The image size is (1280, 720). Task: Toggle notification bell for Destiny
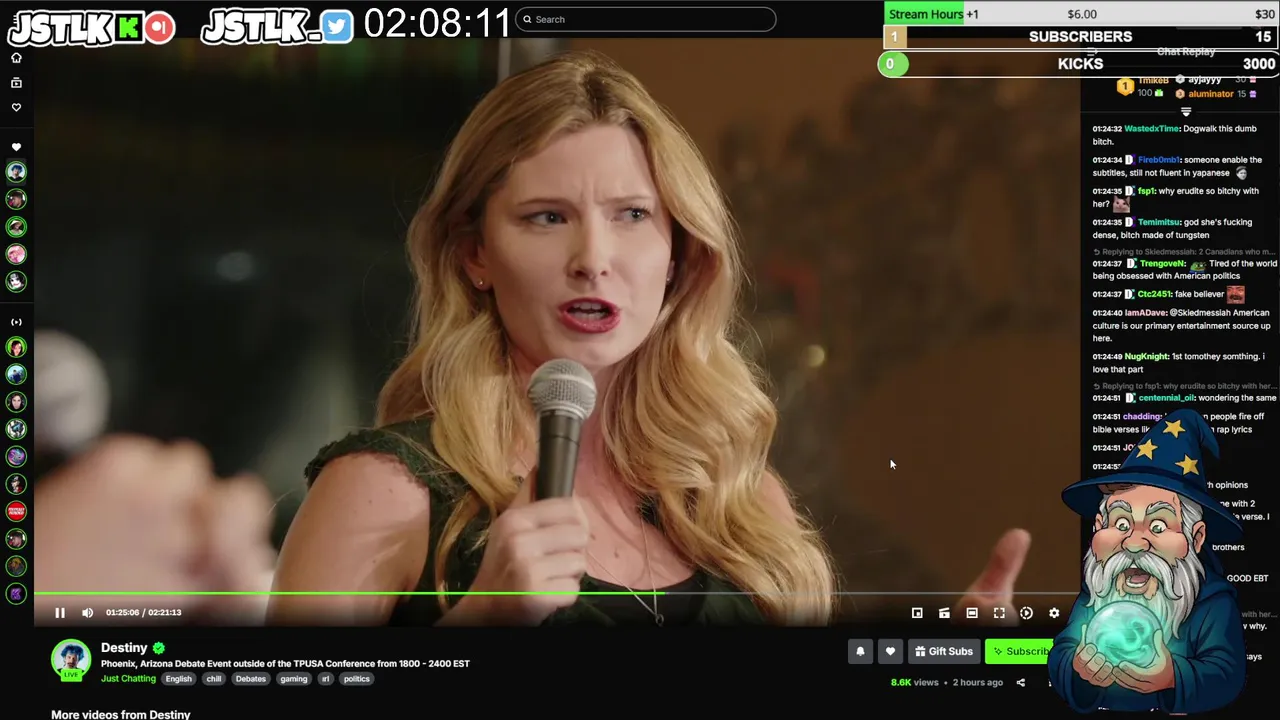coord(860,651)
